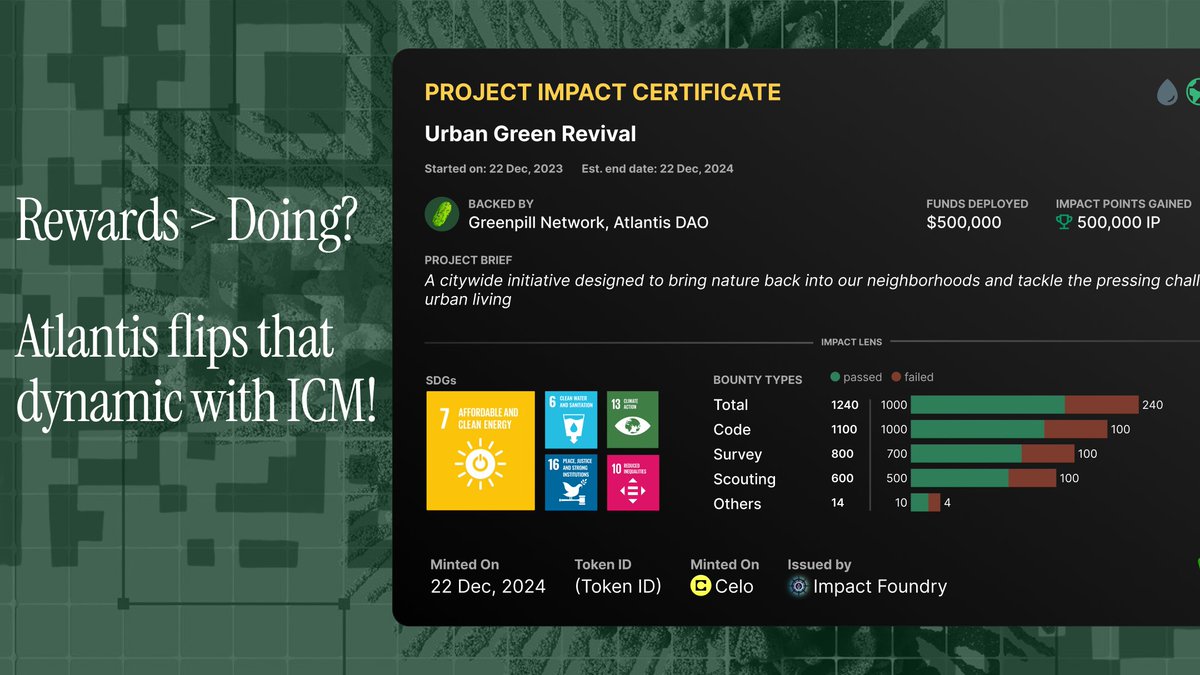This screenshot has height=675, width=1200.
Task: Click the 'Celo' chain name
Action: tap(734, 586)
